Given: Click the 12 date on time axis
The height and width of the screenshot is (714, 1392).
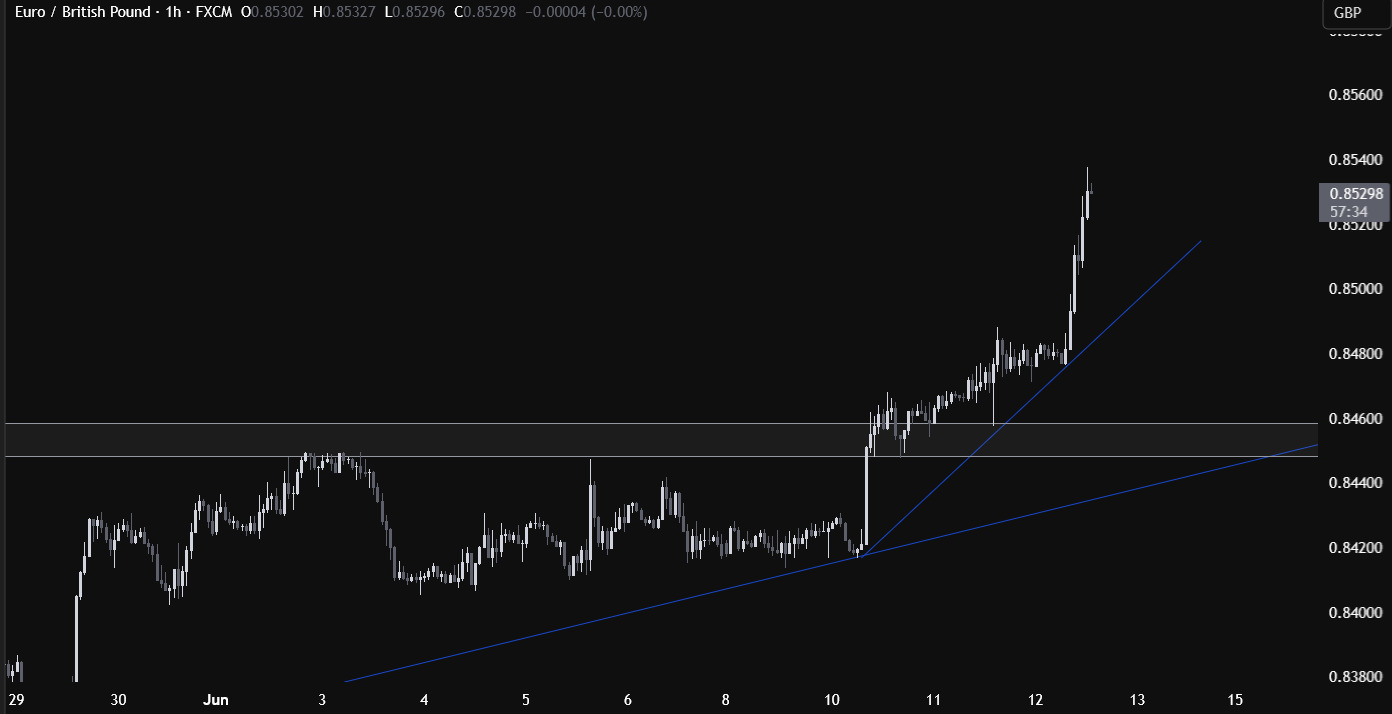Looking at the screenshot, I should click(x=1035, y=699).
